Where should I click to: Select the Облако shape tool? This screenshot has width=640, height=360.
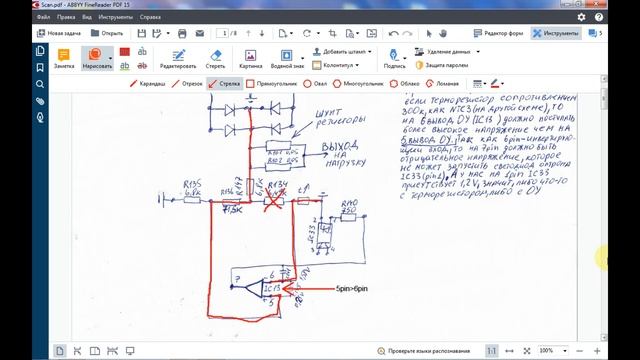coord(404,84)
